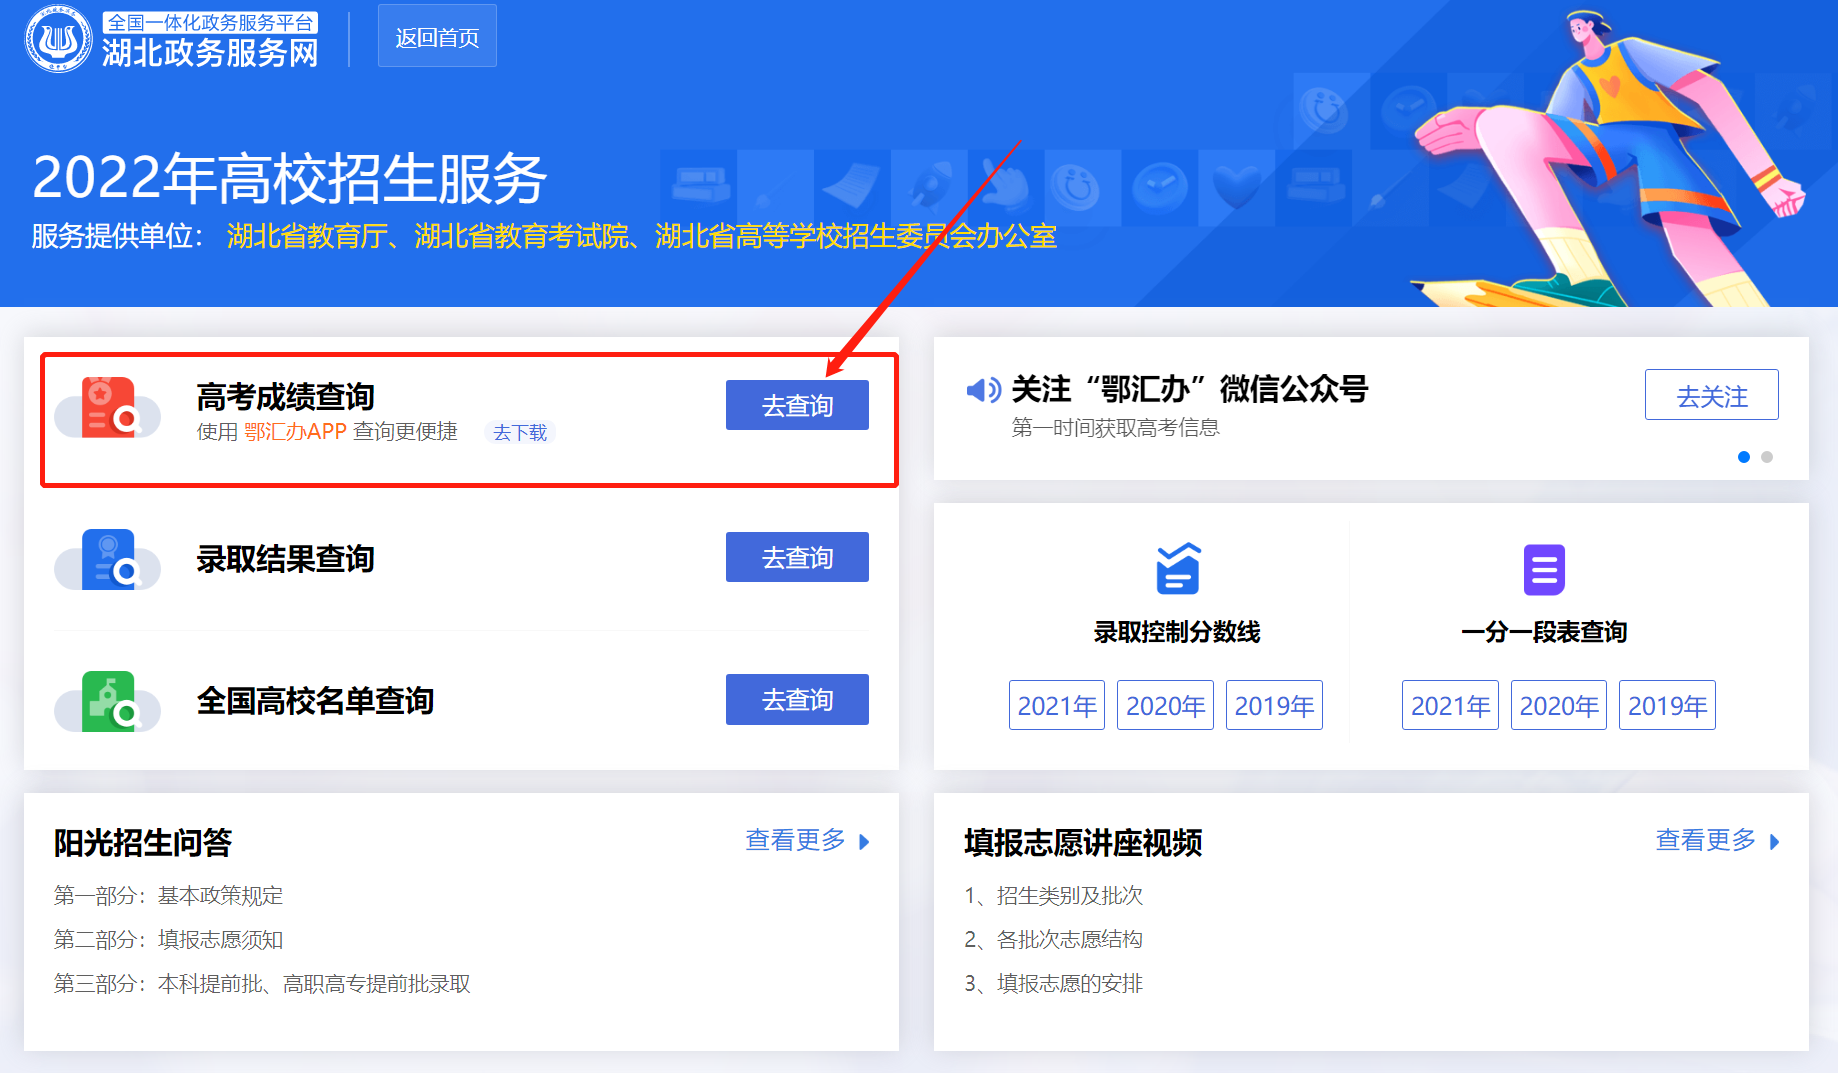Select first carousel dot in WeChat banner
The width and height of the screenshot is (1838, 1073).
pos(1744,457)
